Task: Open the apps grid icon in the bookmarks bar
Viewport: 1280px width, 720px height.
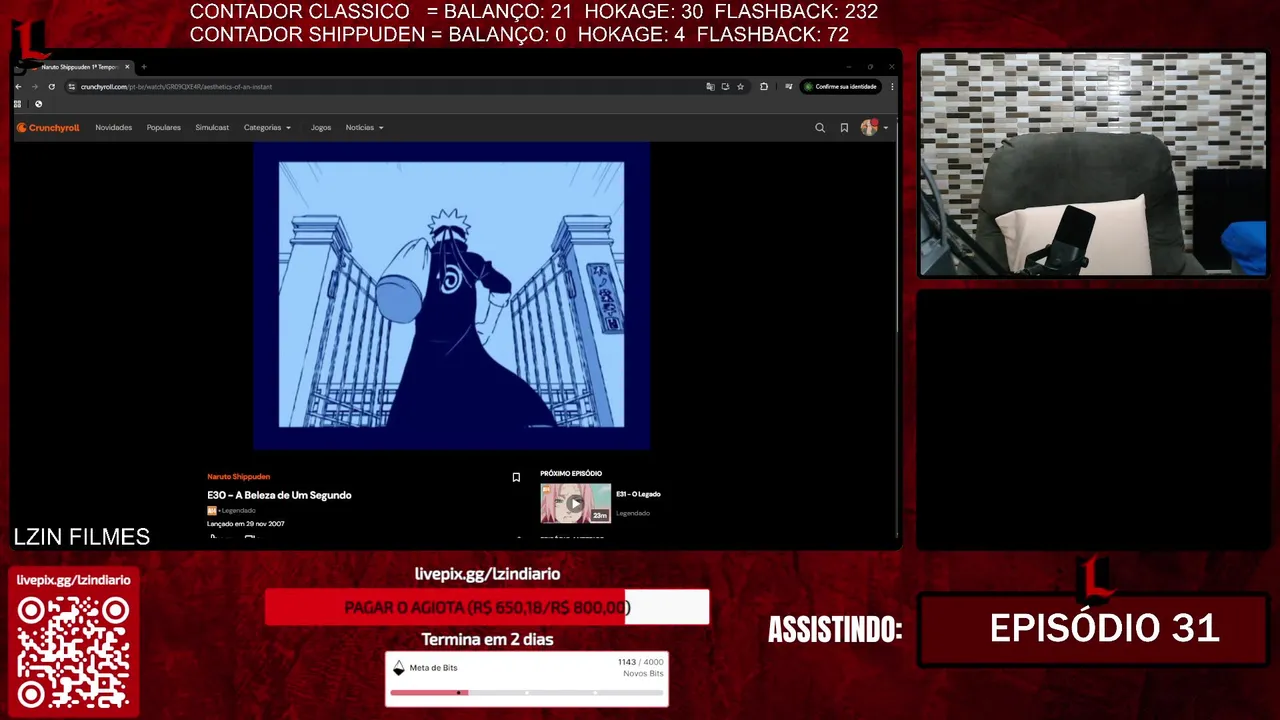Action: point(18,104)
